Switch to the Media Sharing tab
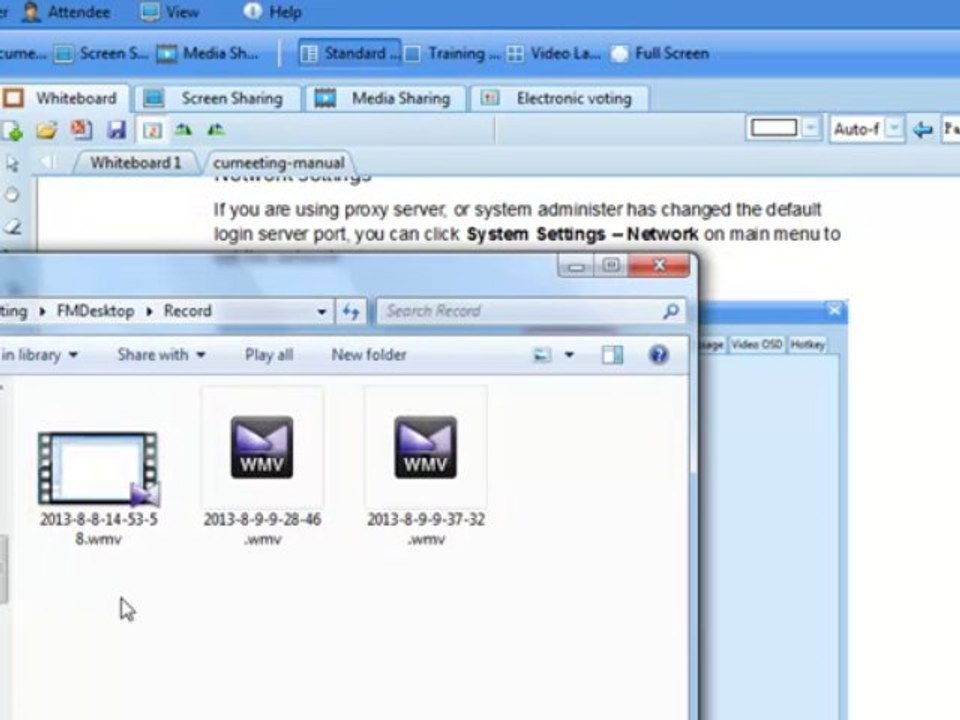The width and height of the screenshot is (960, 720). [386, 99]
